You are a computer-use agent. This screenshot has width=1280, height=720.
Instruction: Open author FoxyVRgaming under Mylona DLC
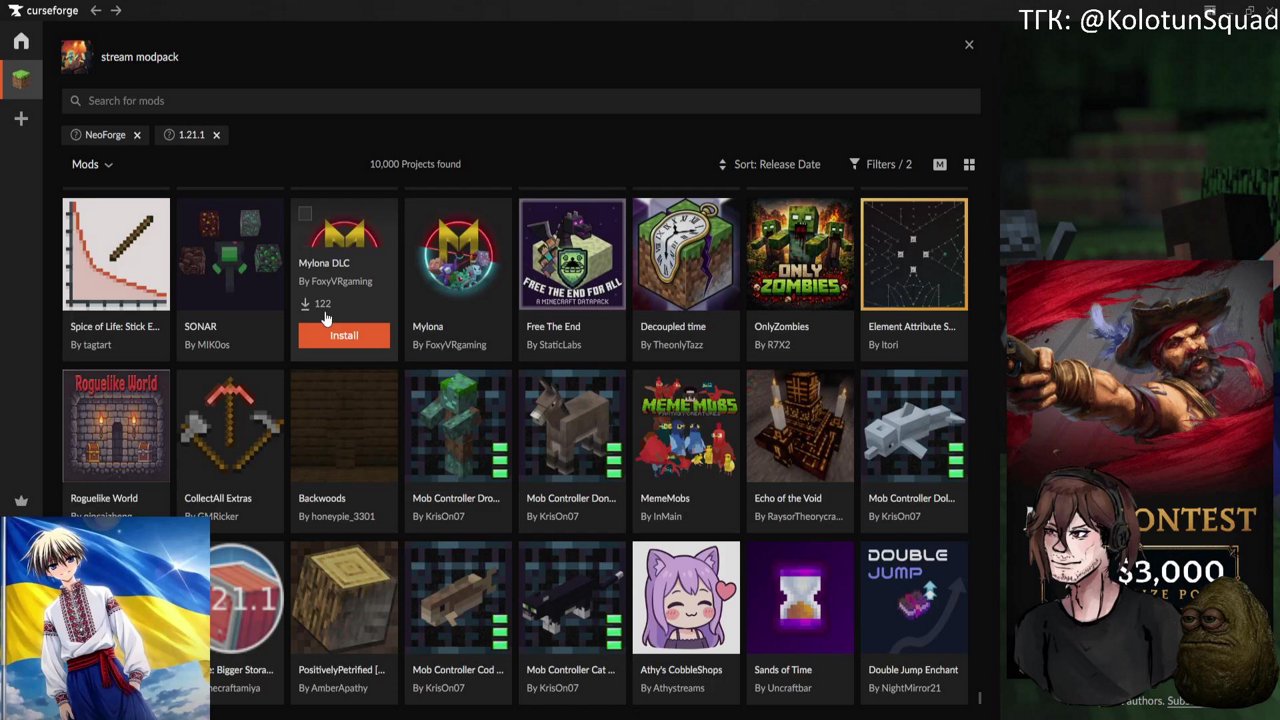point(335,282)
